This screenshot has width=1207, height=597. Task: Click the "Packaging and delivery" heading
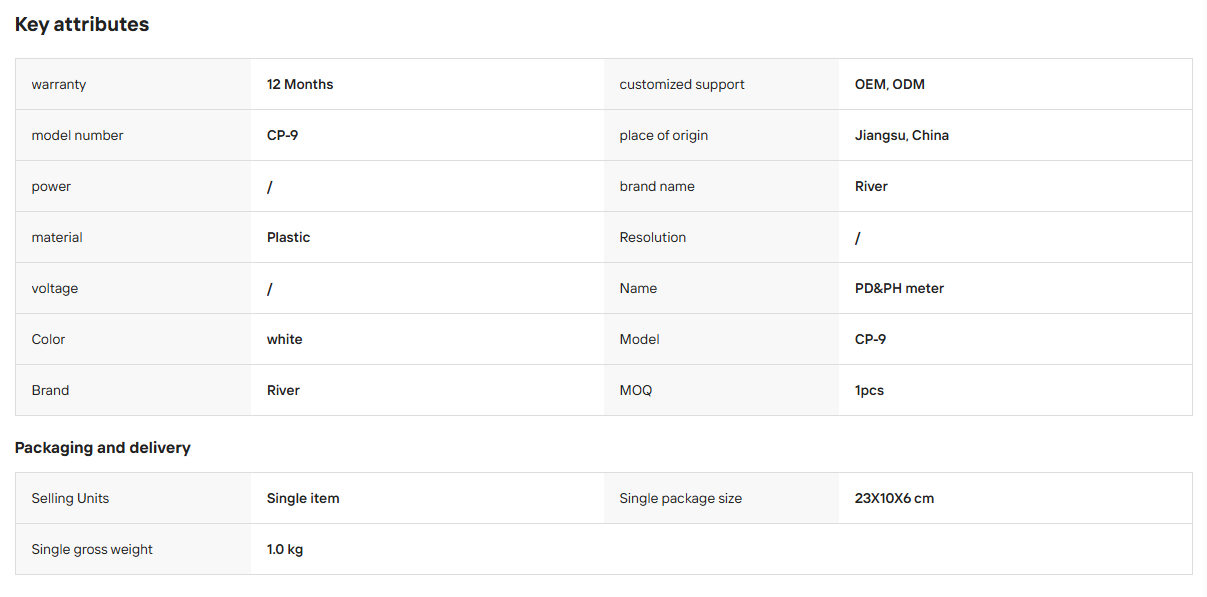103,448
